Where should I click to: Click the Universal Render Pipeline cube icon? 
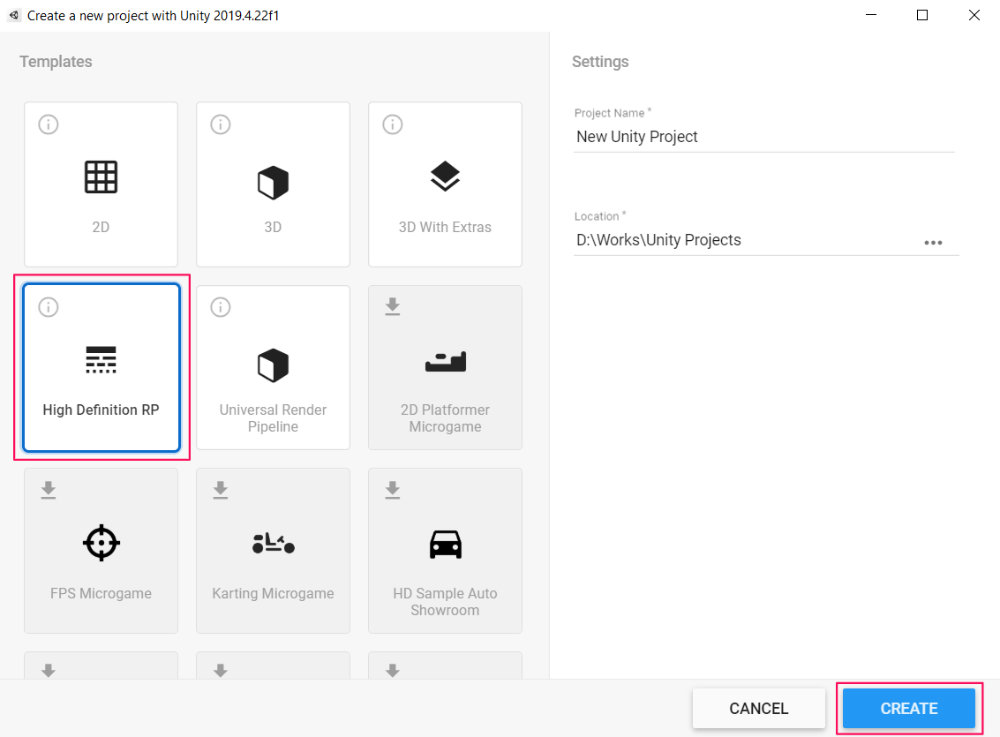[x=273, y=365]
